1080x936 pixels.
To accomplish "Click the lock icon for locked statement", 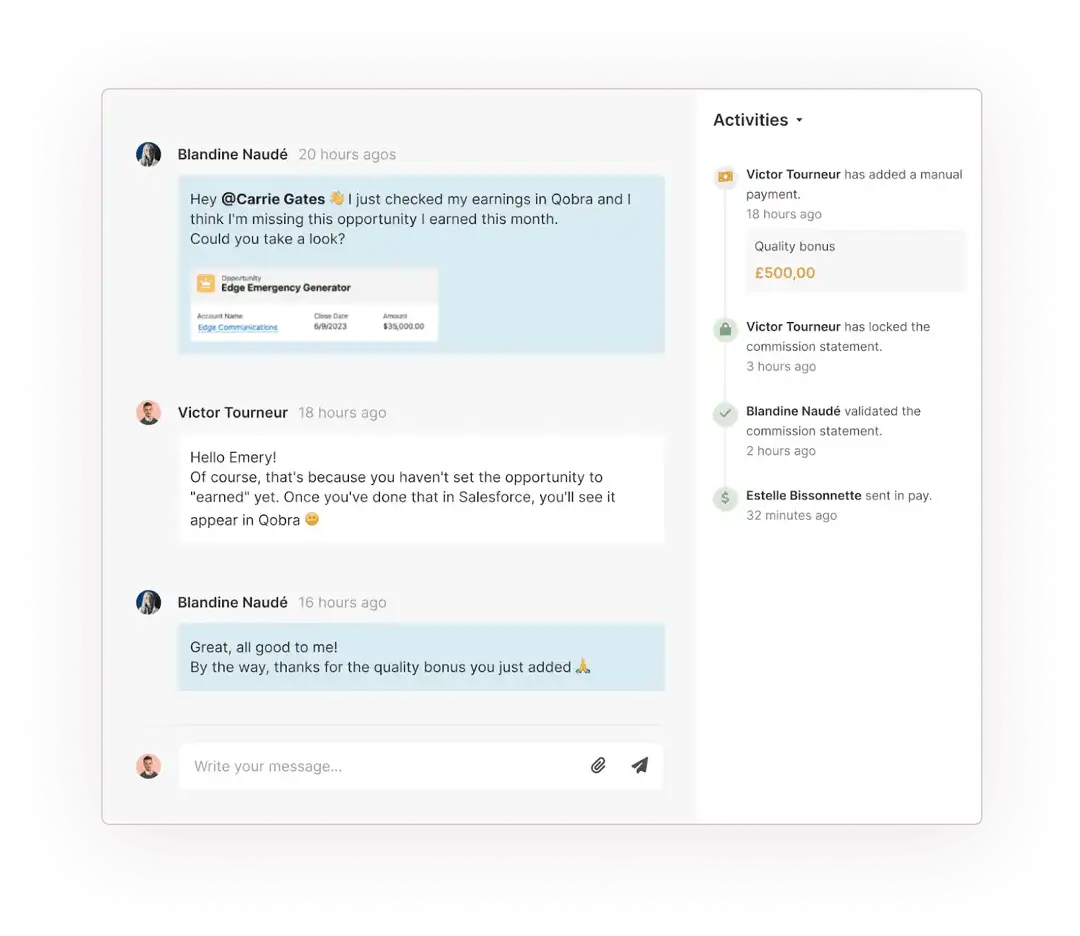I will 725,329.
